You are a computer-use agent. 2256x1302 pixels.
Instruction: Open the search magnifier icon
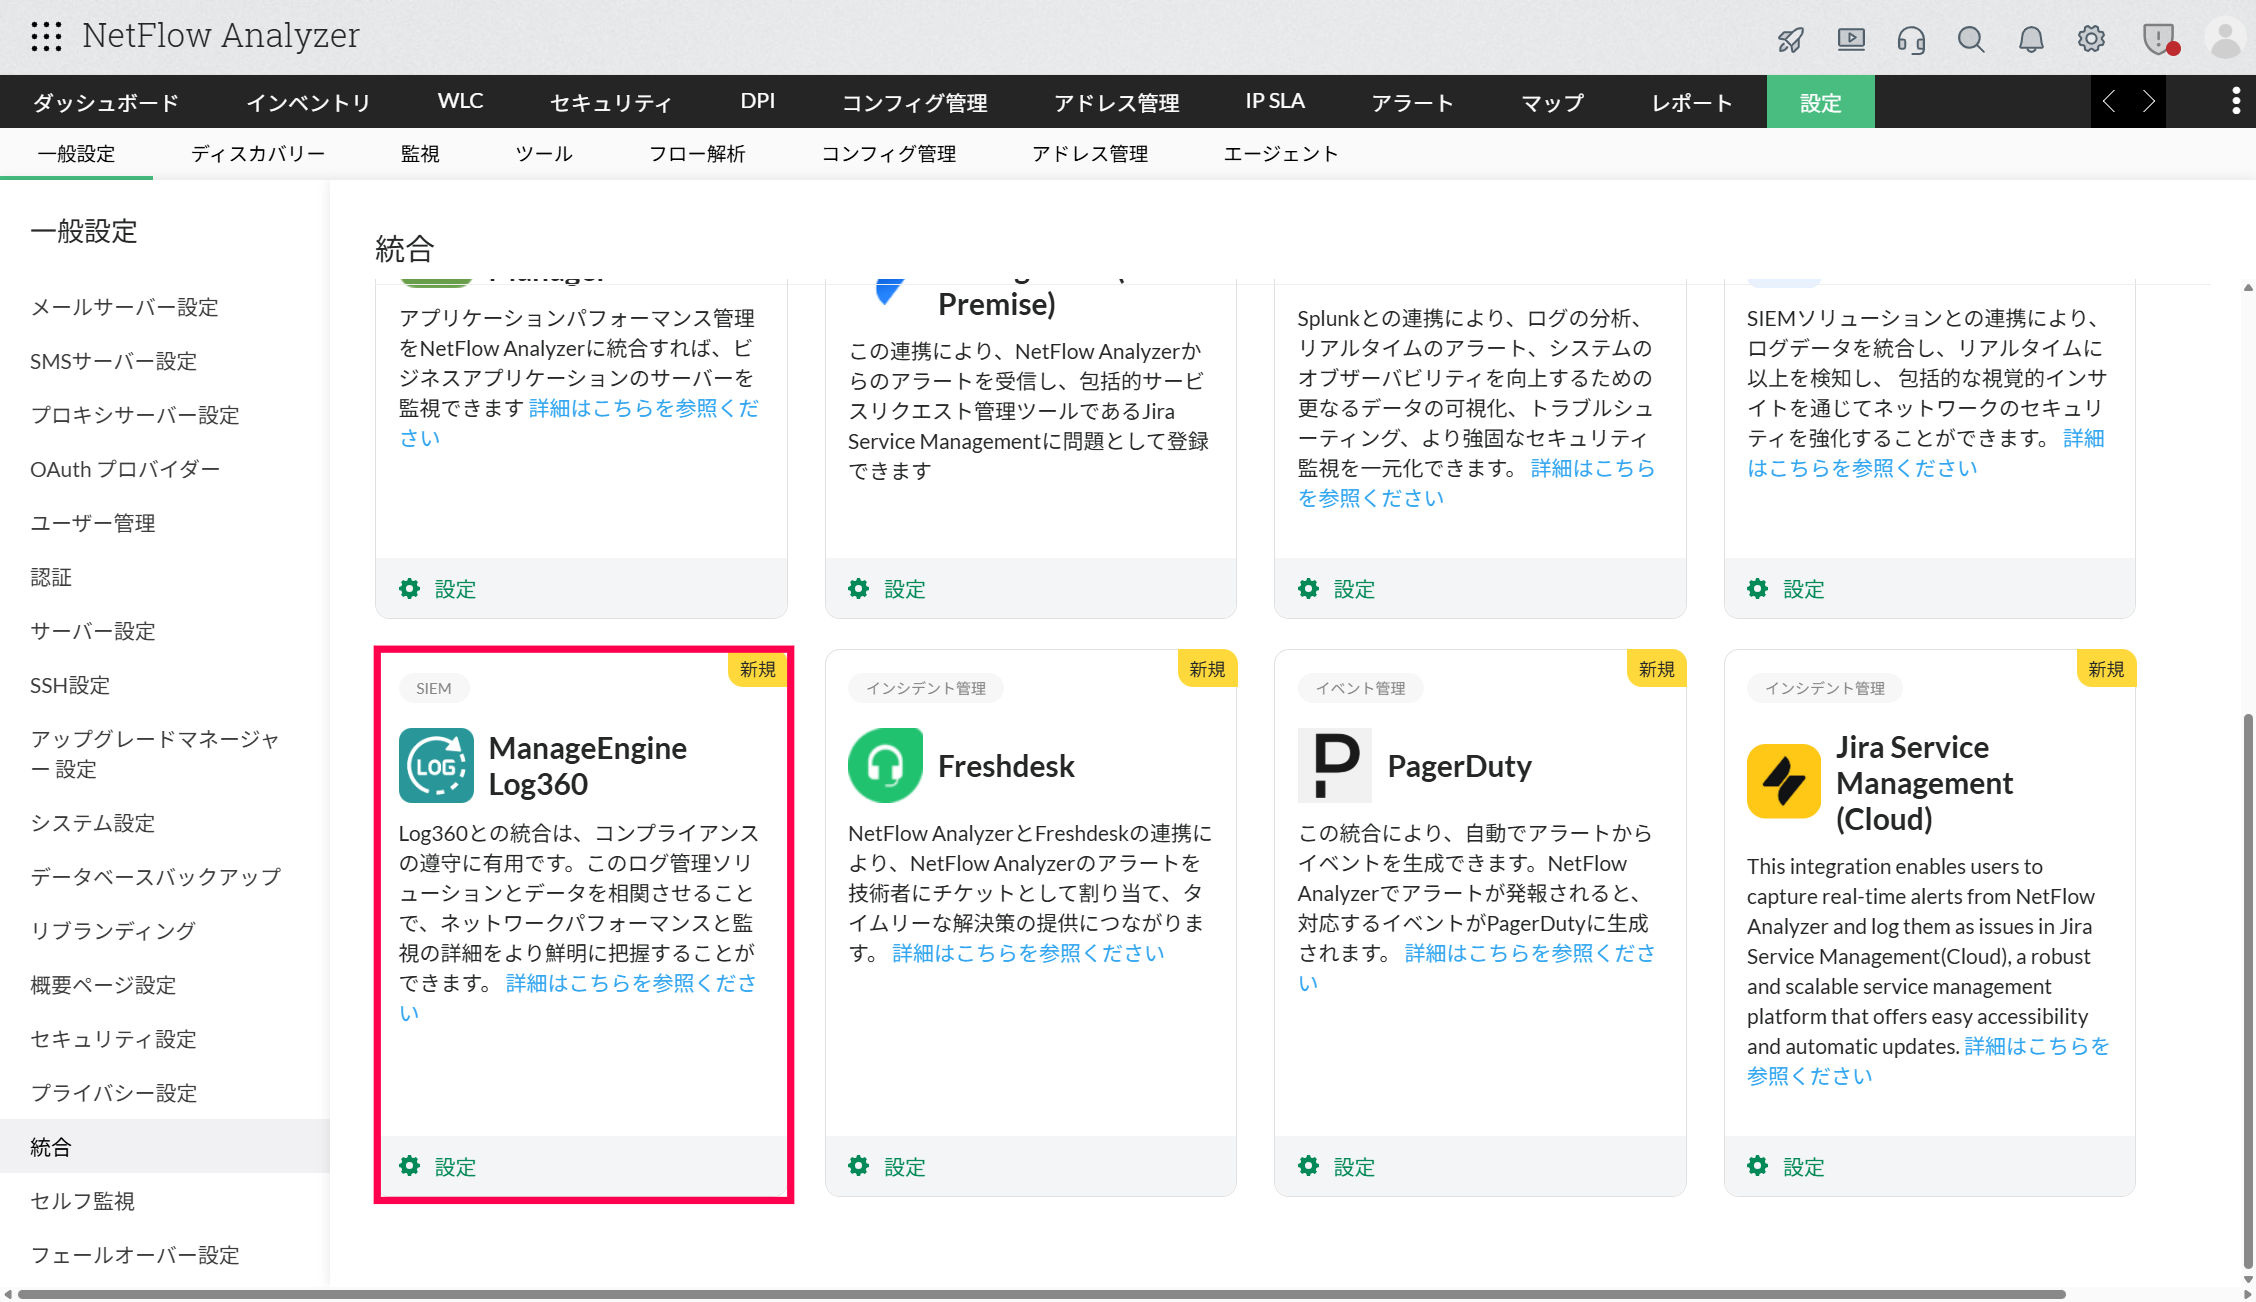point(1971,39)
